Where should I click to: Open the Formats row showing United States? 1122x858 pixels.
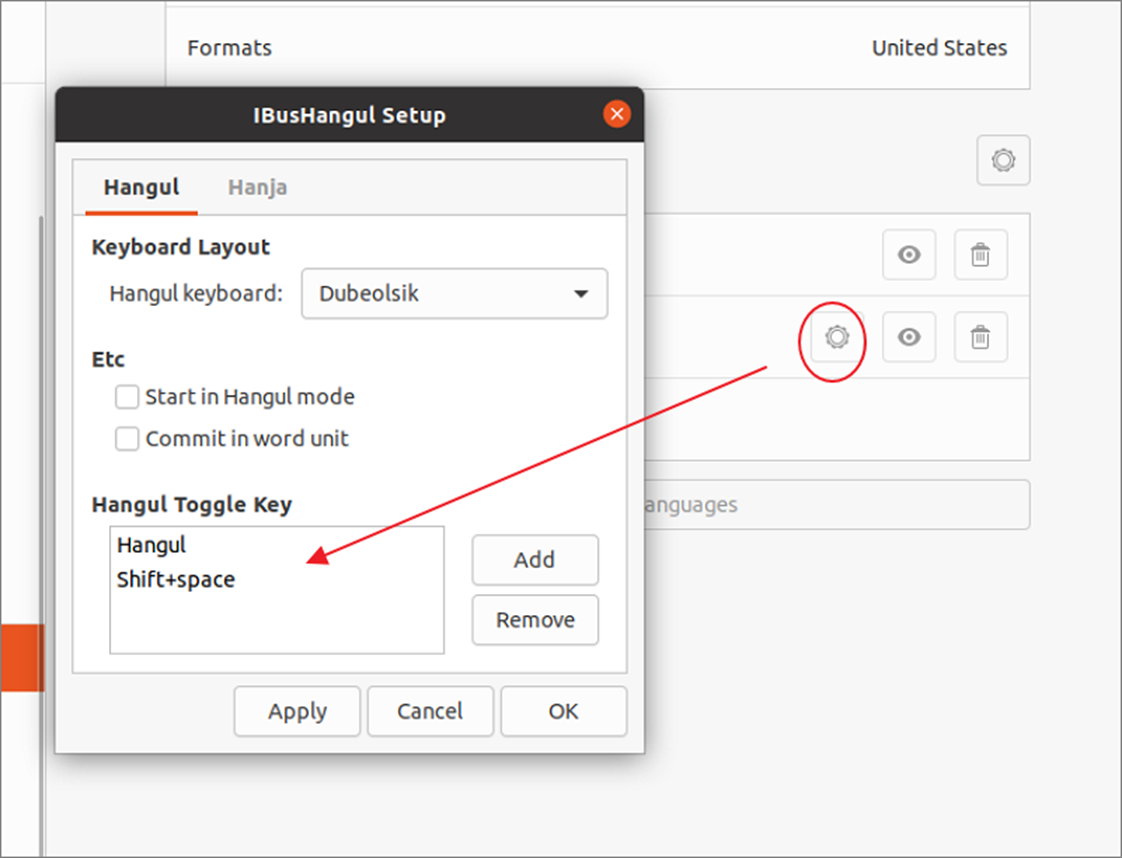tap(597, 48)
